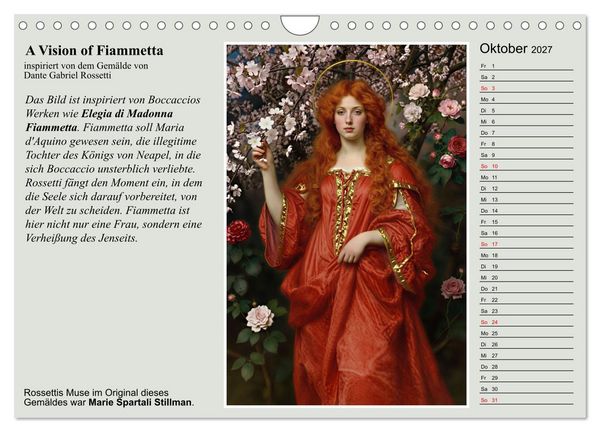The width and height of the screenshot is (600, 432).
Task: Click calendar row 'Fr 29'
Action: [x=527, y=377]
